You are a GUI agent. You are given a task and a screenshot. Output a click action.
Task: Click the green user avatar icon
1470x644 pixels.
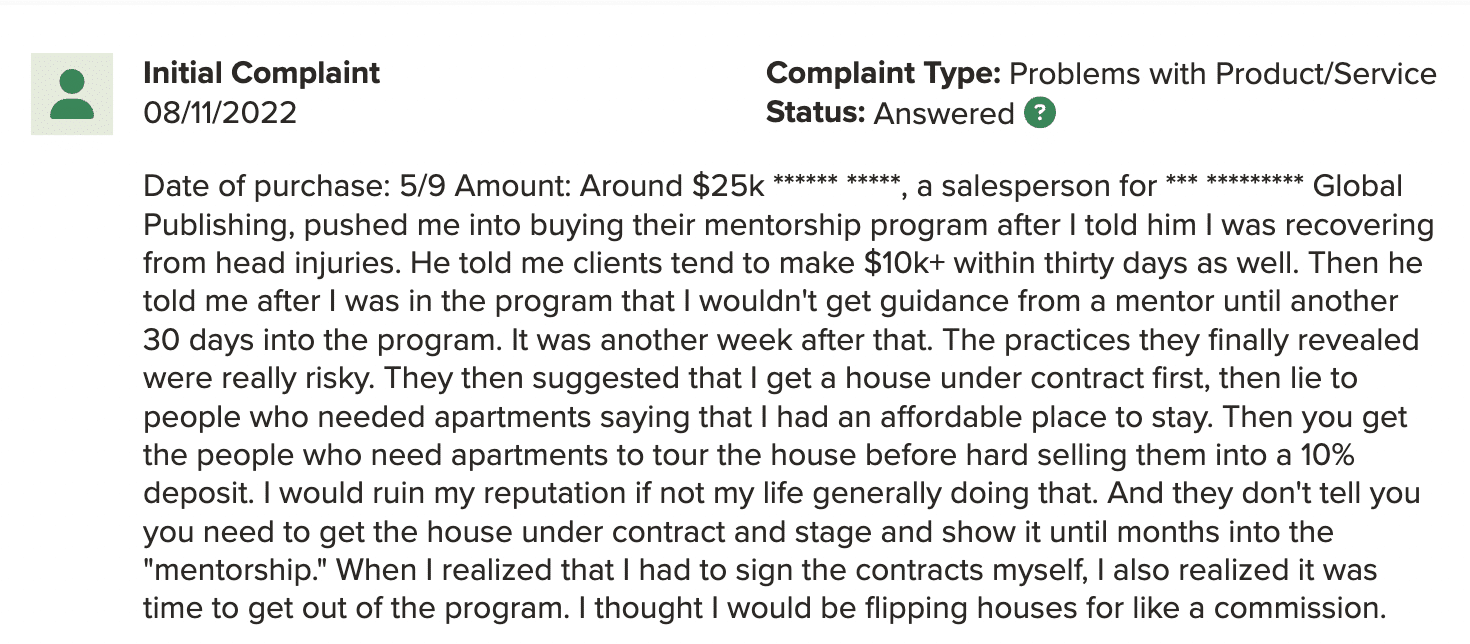(72, 94)
